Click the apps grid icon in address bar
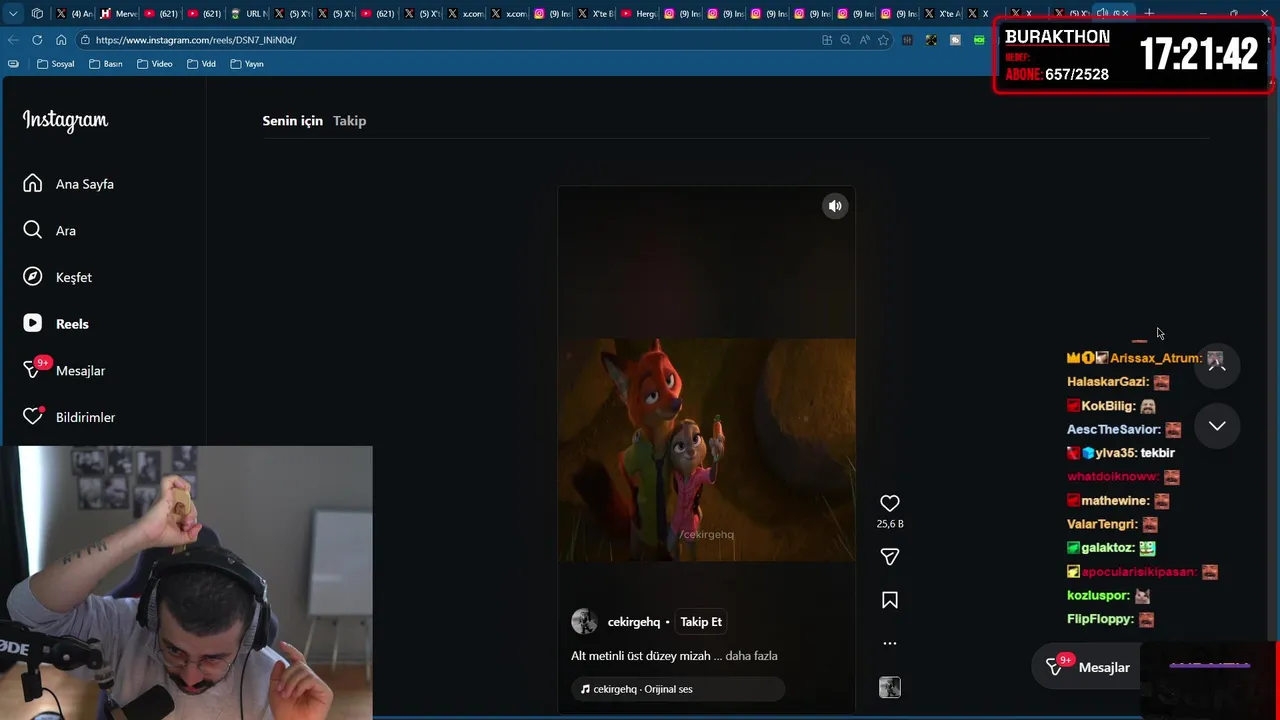This screenshot has width=1280, height=720. [827, 40]
